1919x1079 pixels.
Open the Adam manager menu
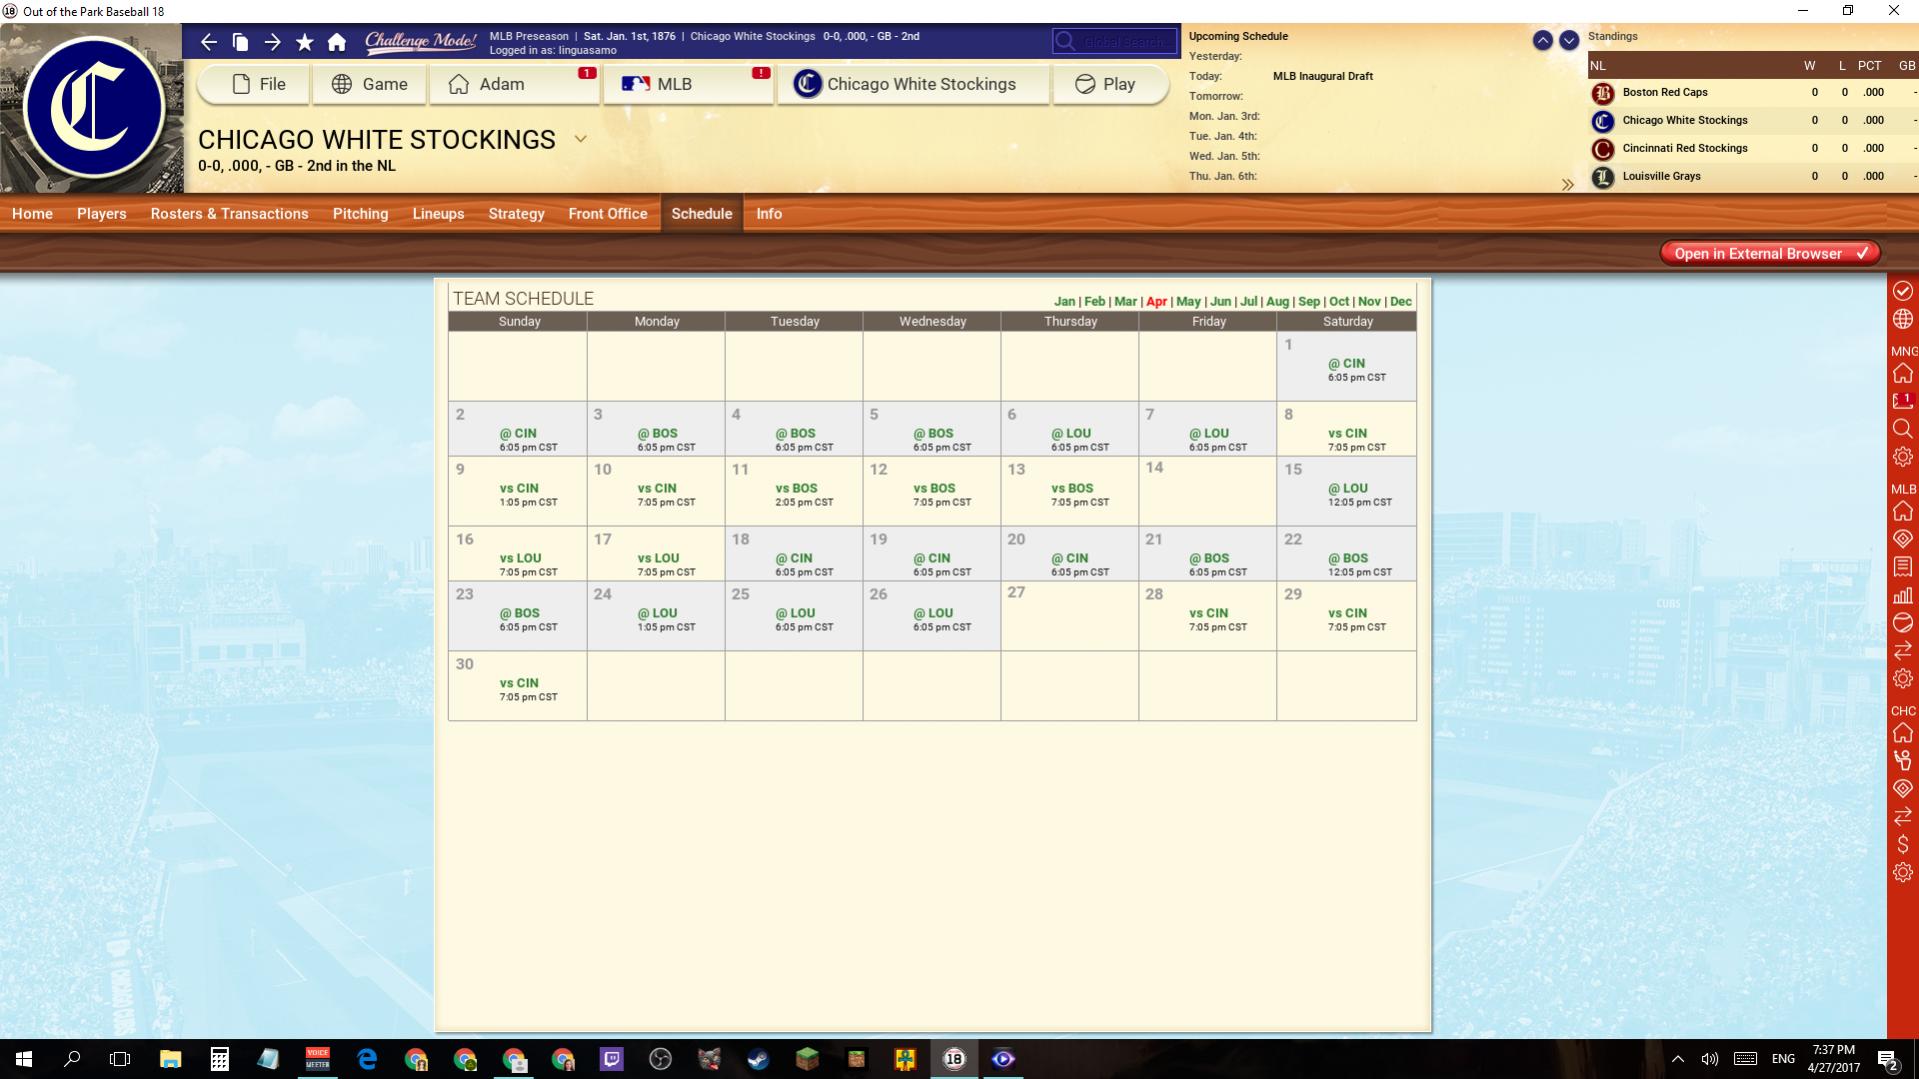[515, 84]
